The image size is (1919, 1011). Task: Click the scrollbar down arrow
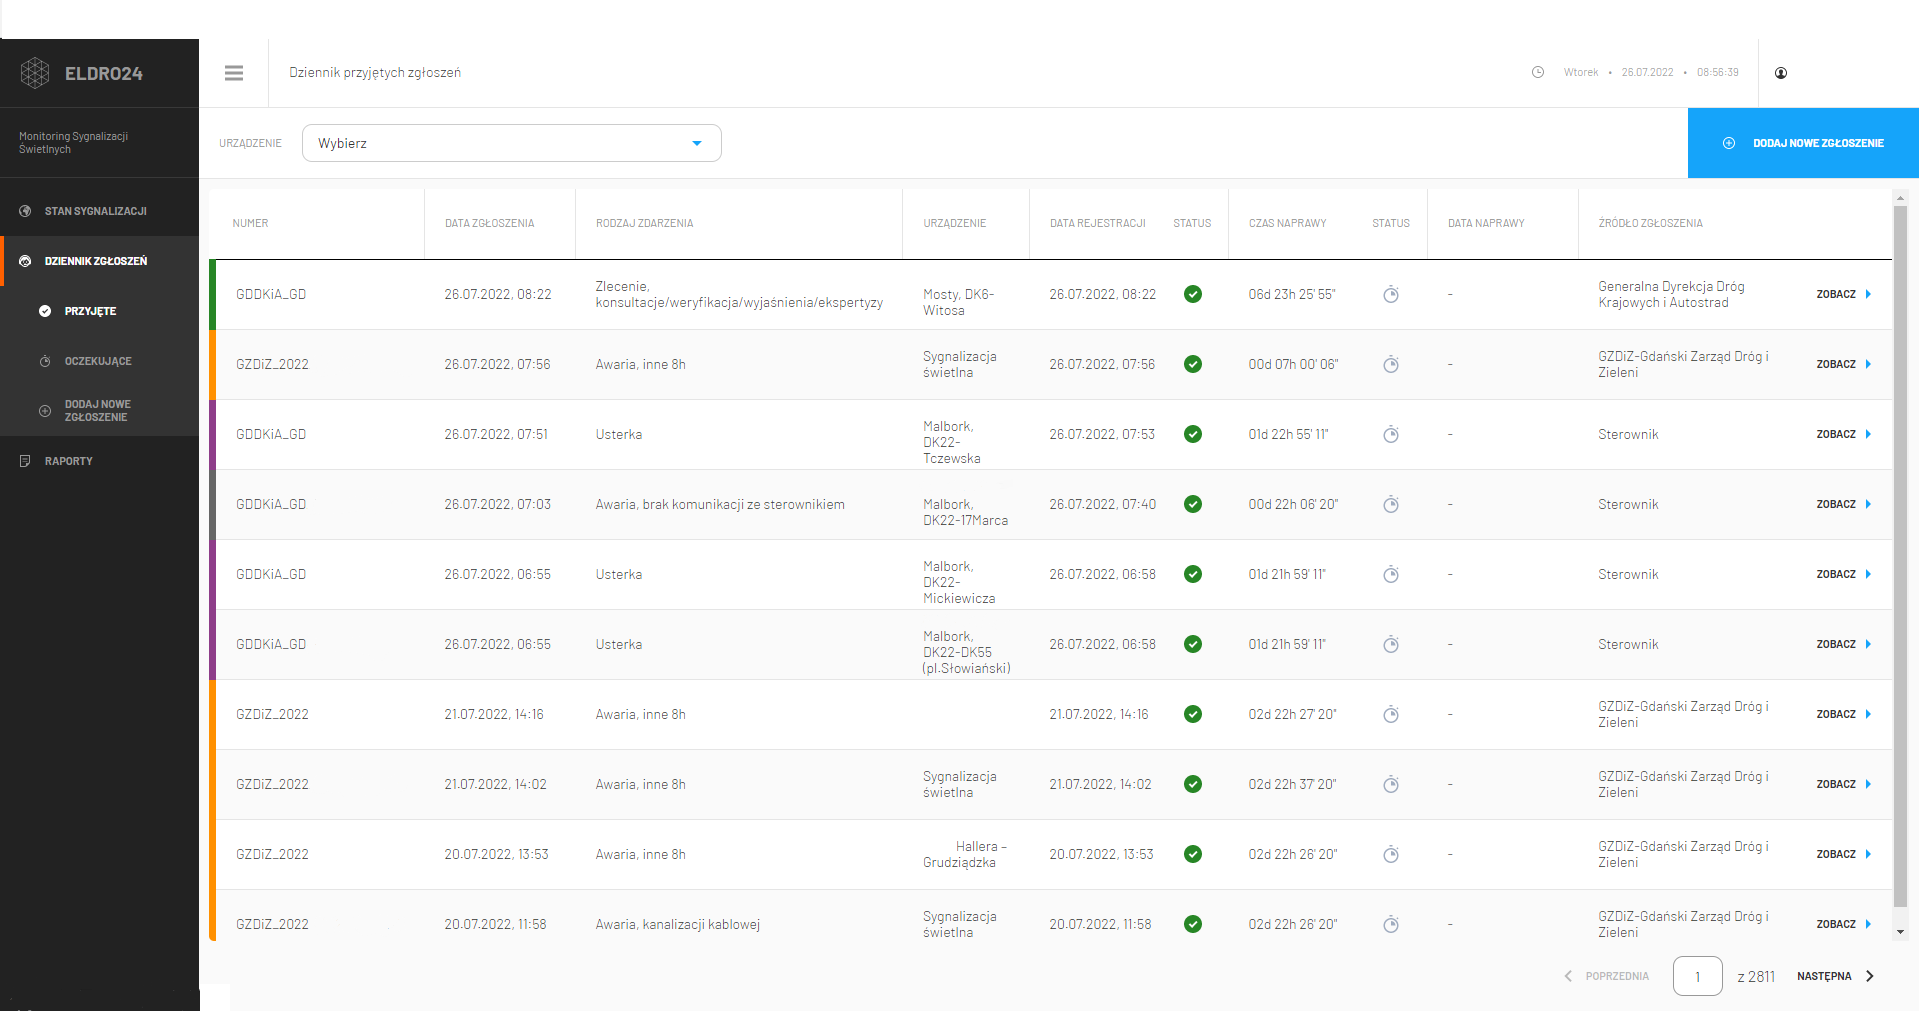(1900, 932)
